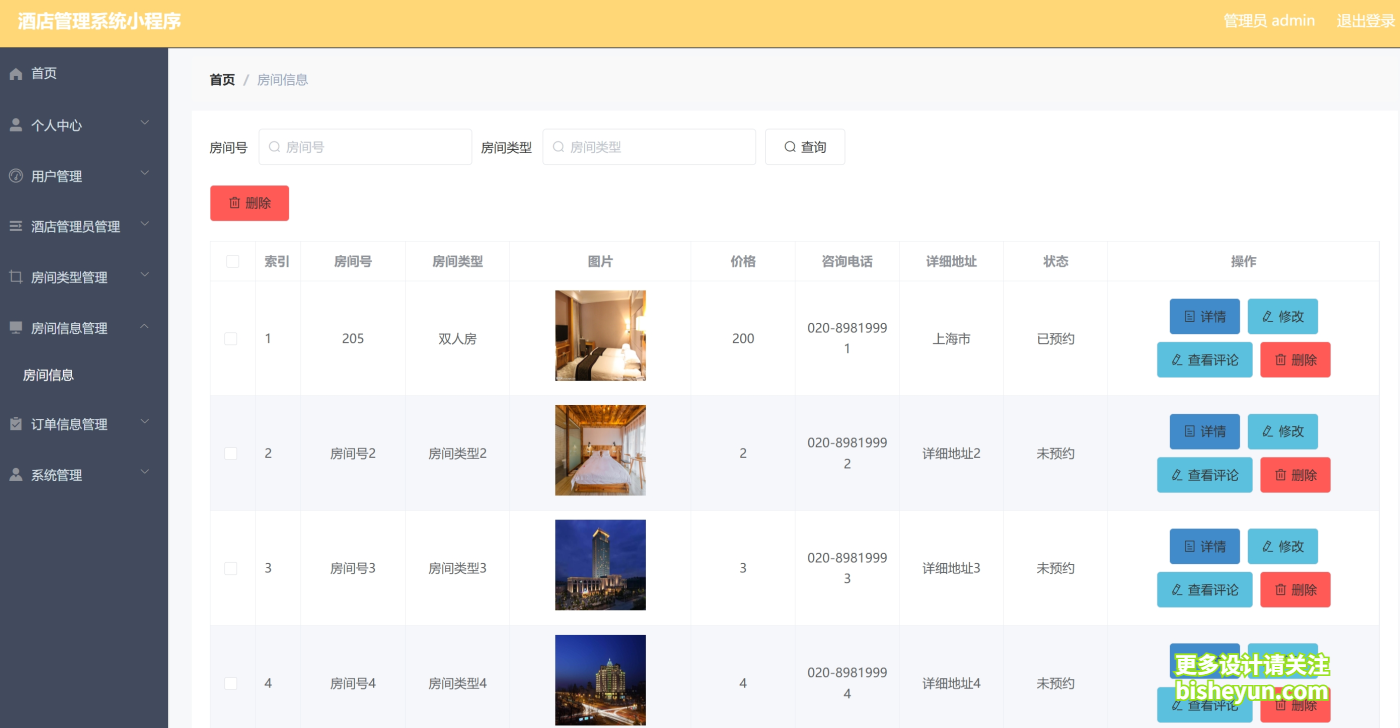
Task: Navigate to 首页 in the breadcrumb
Action: tap(222, 79)
